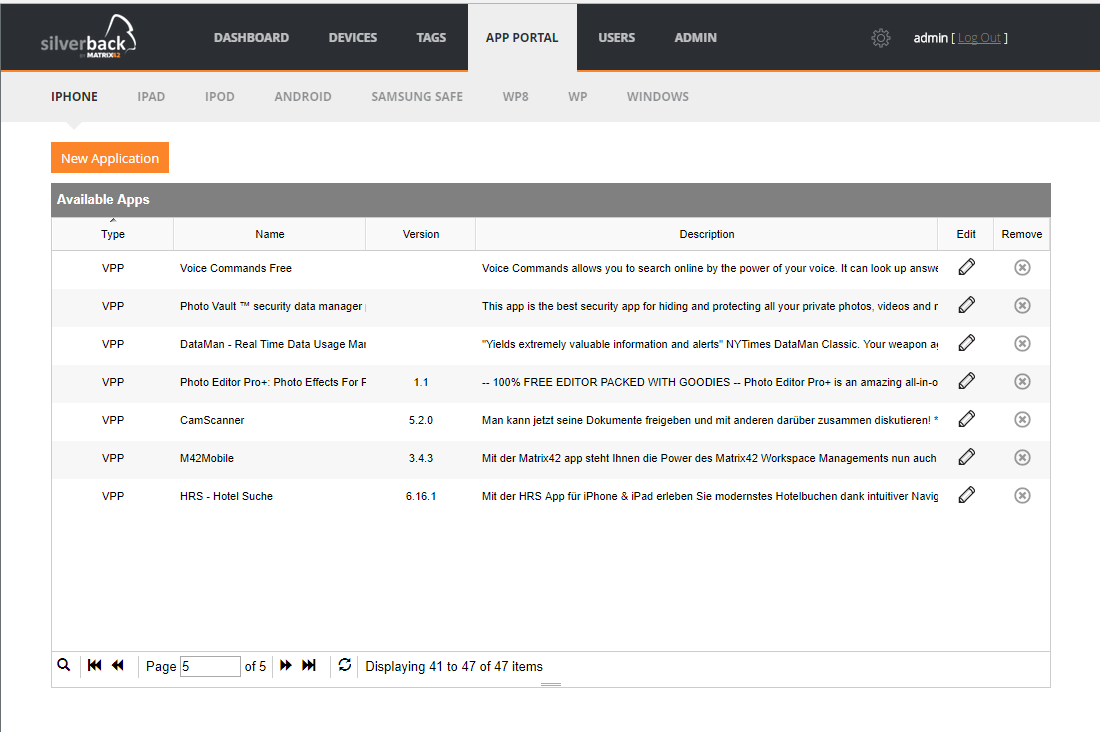Screen dimensions: 1100x732
Task: Sort apps by the Description column
Action: [x=706, y=234]
